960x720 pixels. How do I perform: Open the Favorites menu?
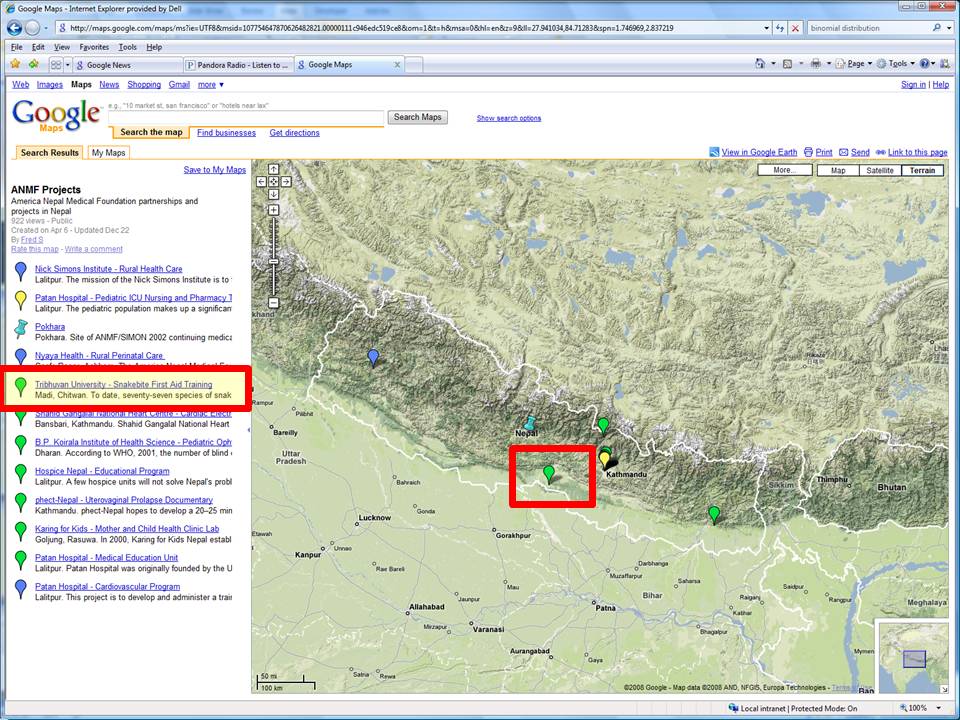point(94,47)
